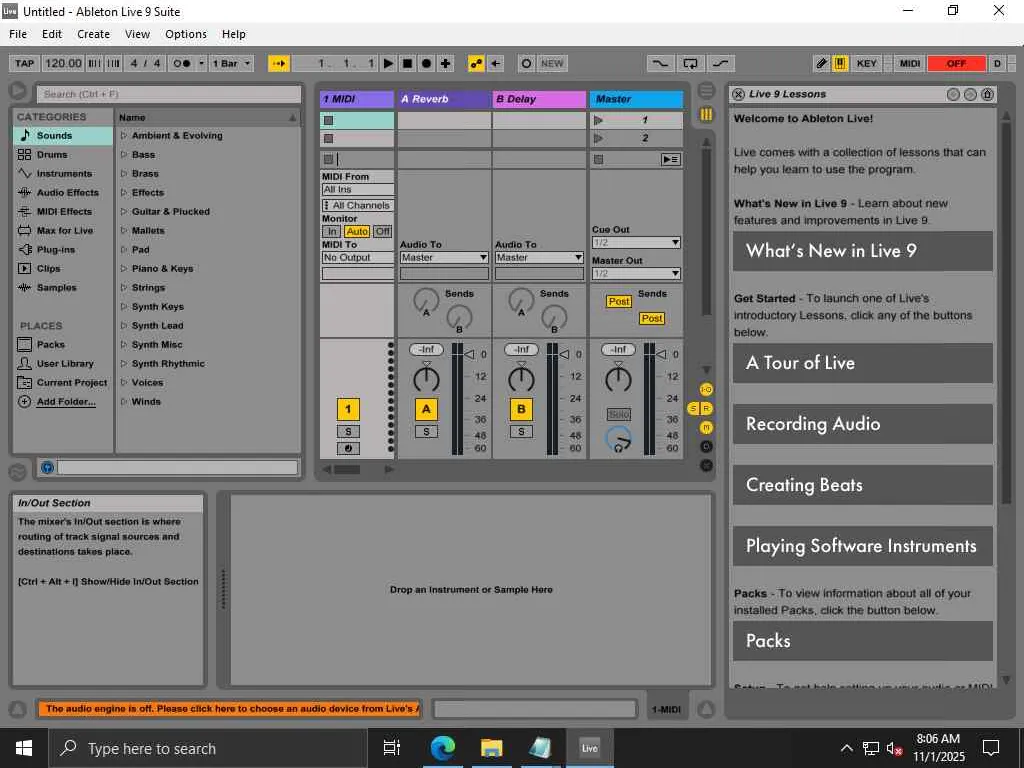The image size is (1024, 768).
Task: Toggle the Detail View triangle button
Action: coord(706,709)
